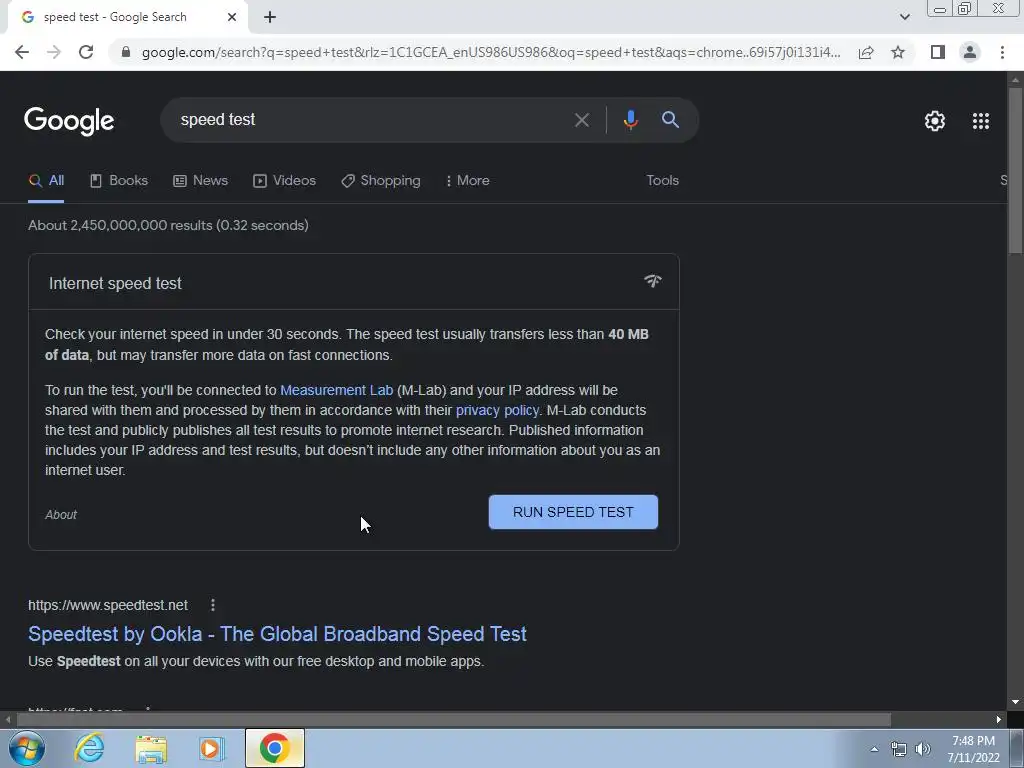Open search Tools
This screenshot has width=1024, height=768.
pyautogui.click(x=662, y=180)
